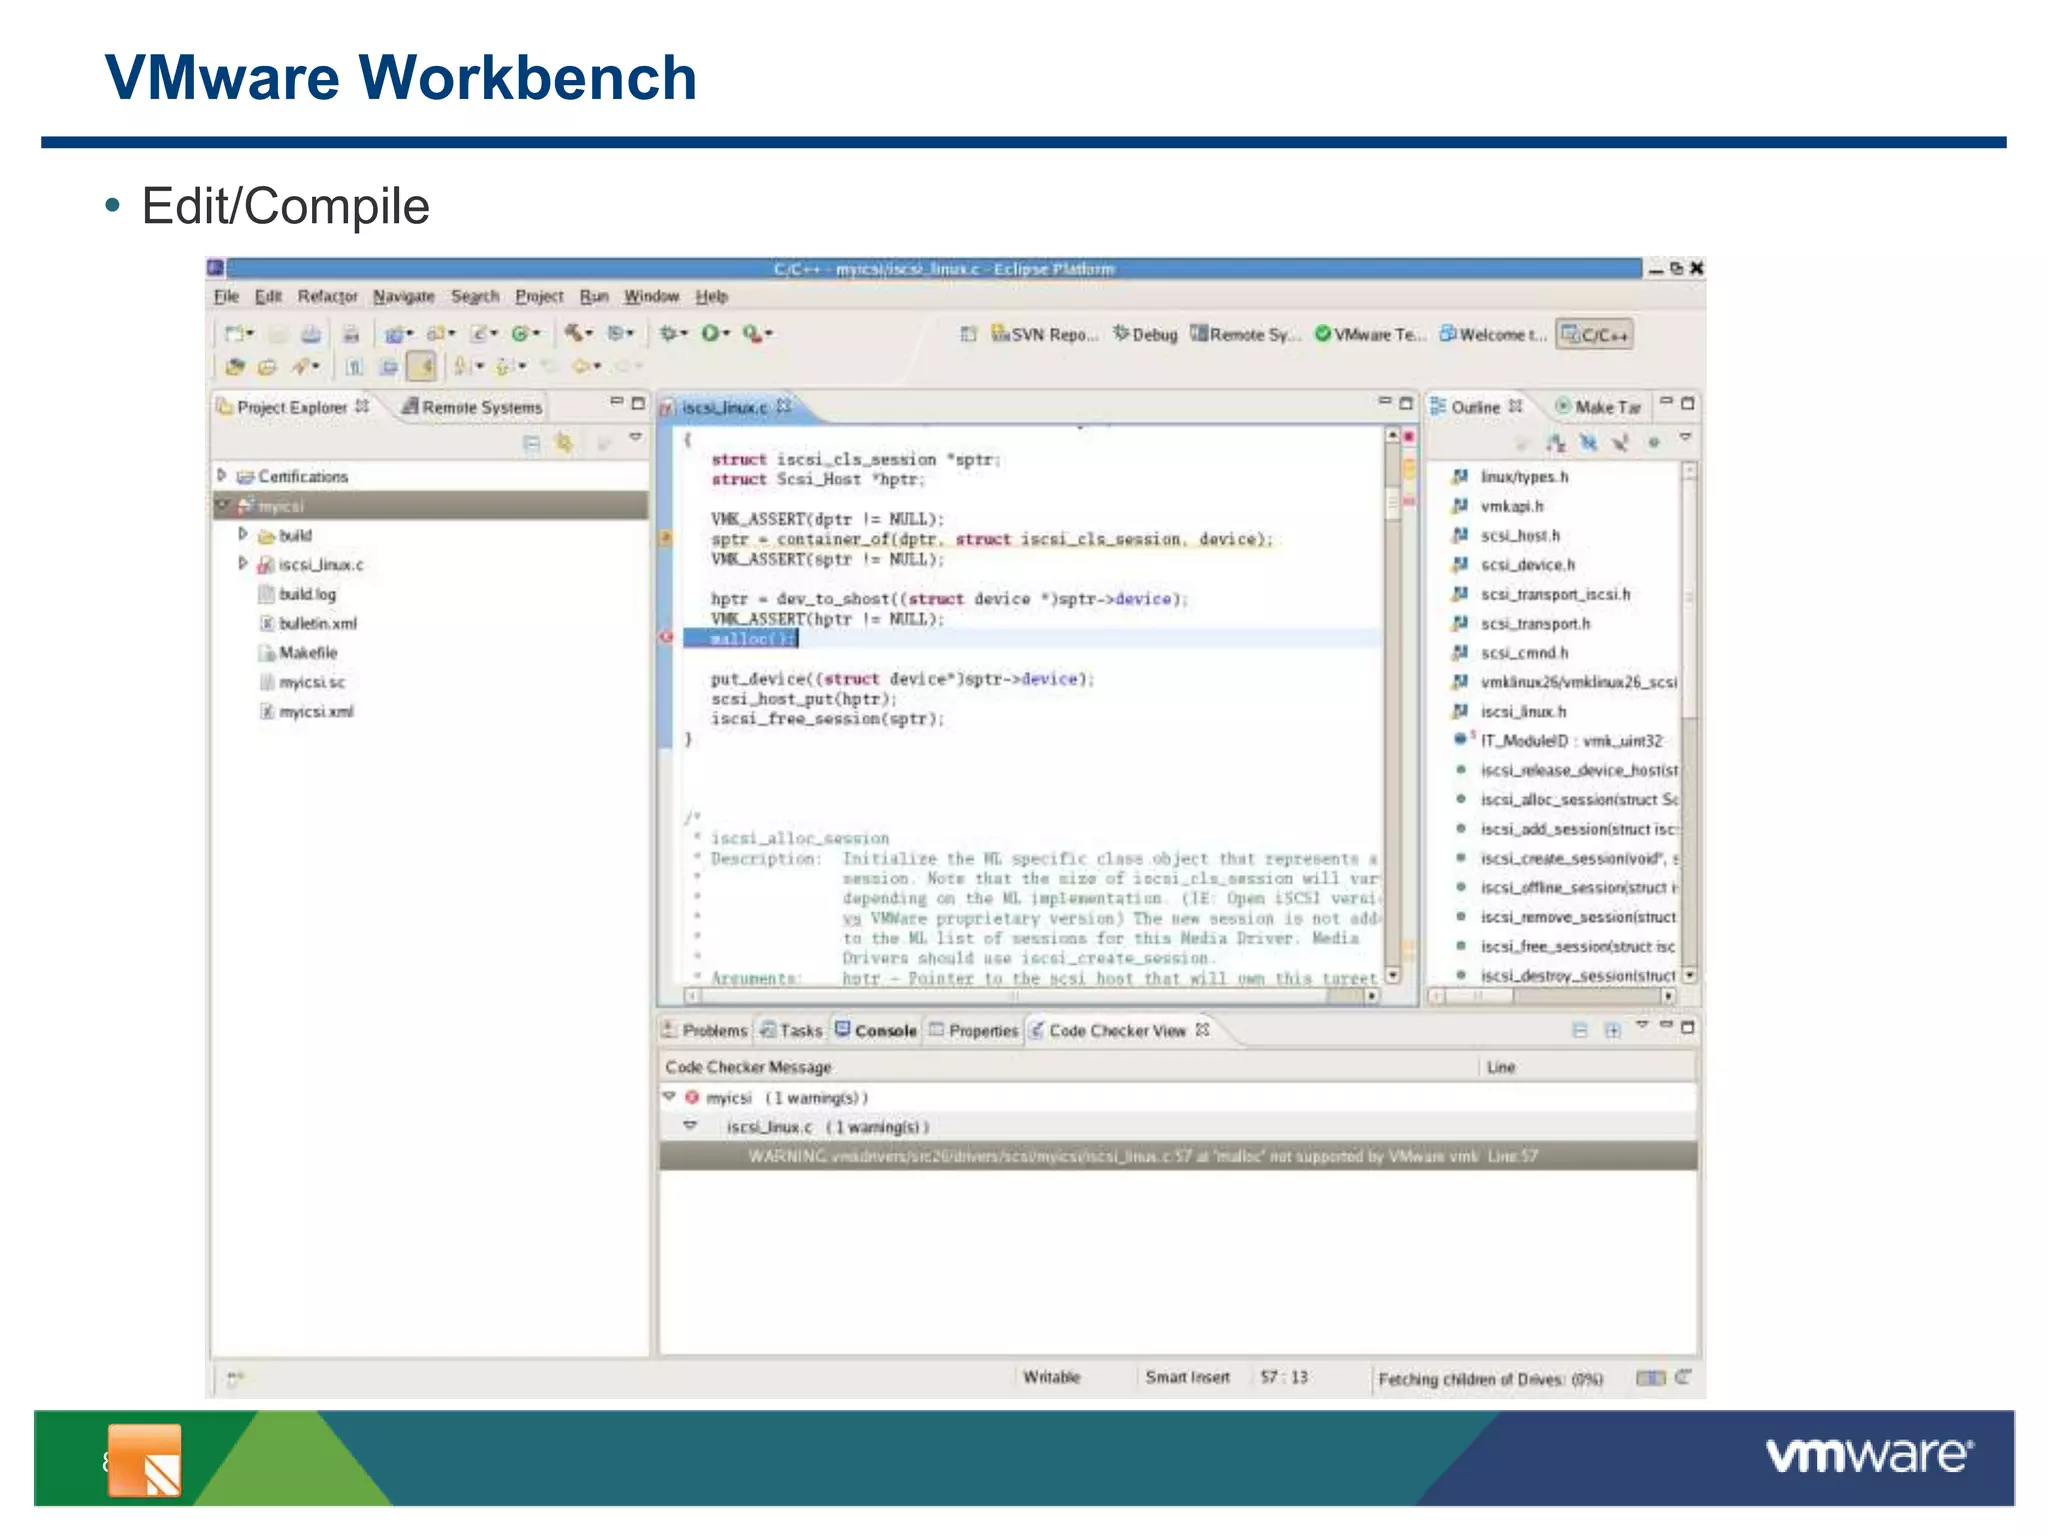Switch to the Remote Systems tab
Screen dimensions: 2048x1536
[472, 407]
